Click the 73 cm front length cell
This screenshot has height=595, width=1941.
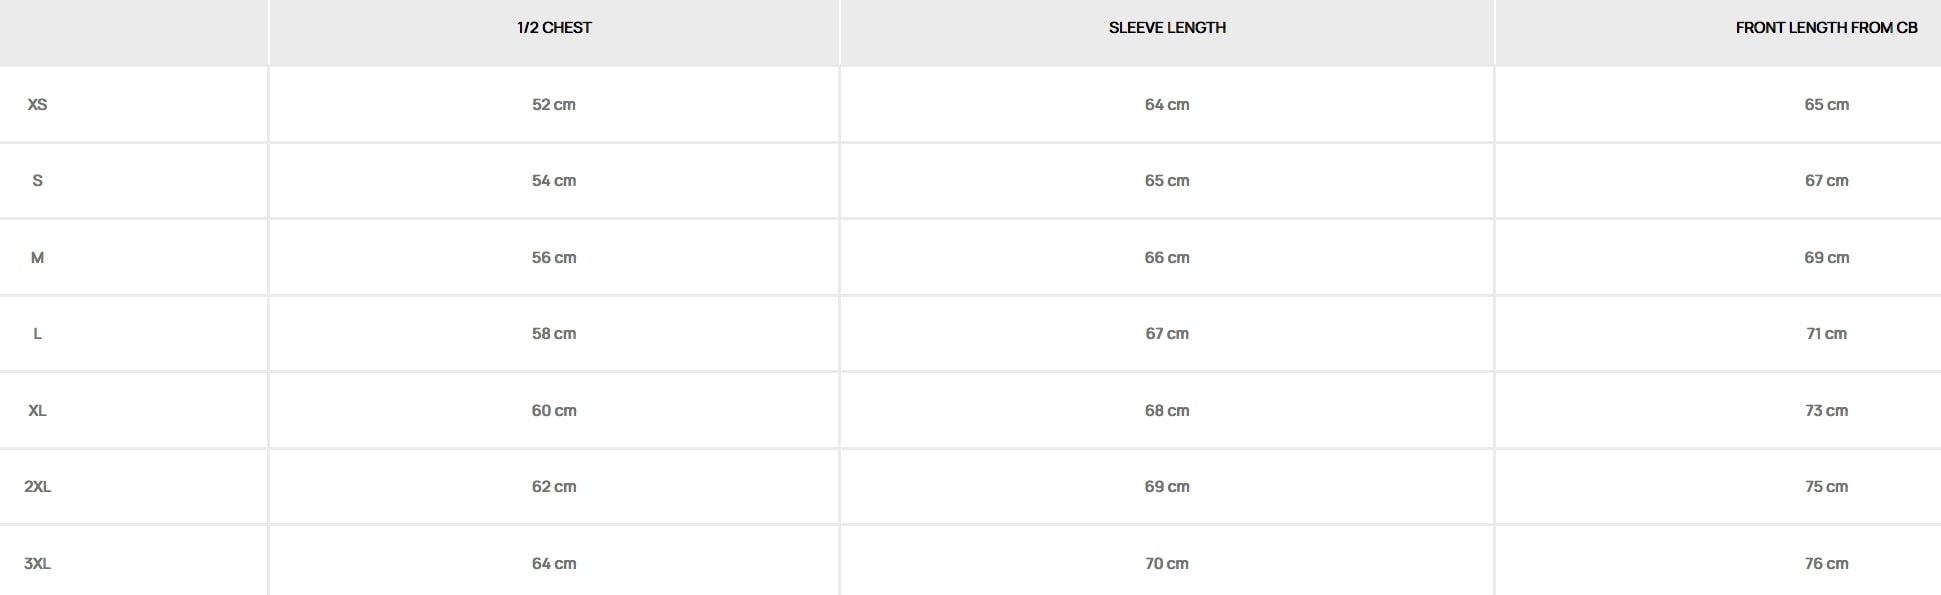click(1826, 411)
